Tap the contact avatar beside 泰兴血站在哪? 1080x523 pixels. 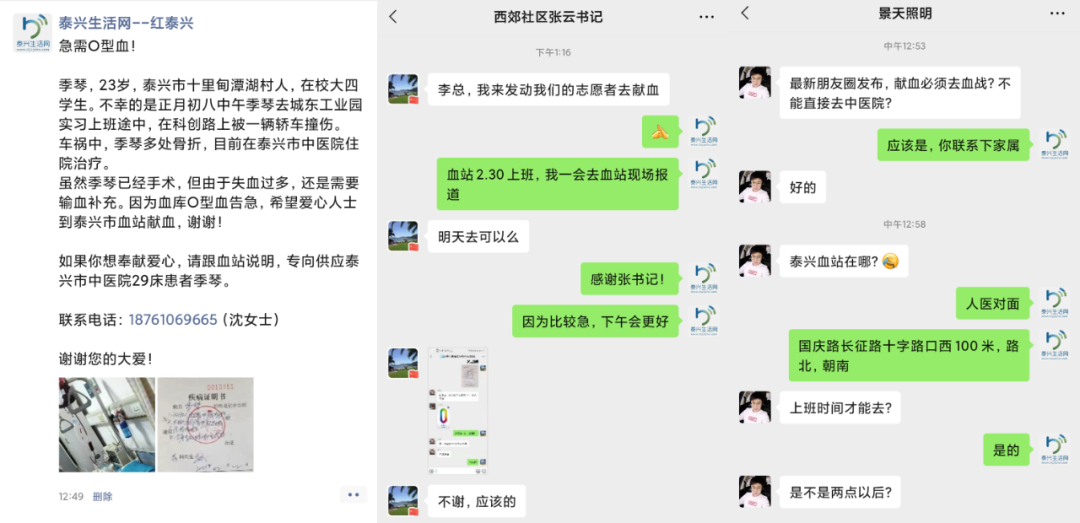tap(754, 260)
